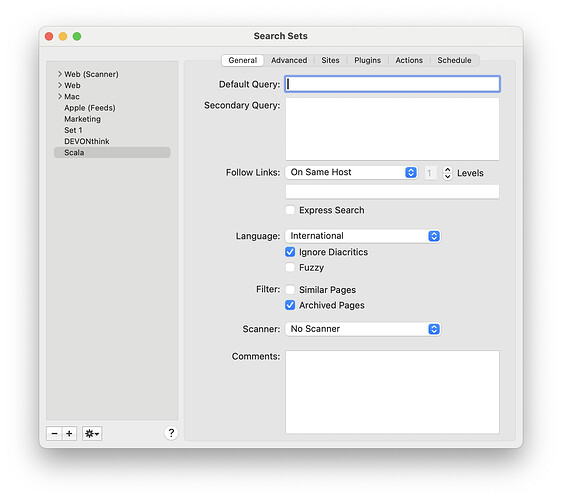The image size is (562, 500).
Task: Open the gear action menu
Action: coord(92,433)
